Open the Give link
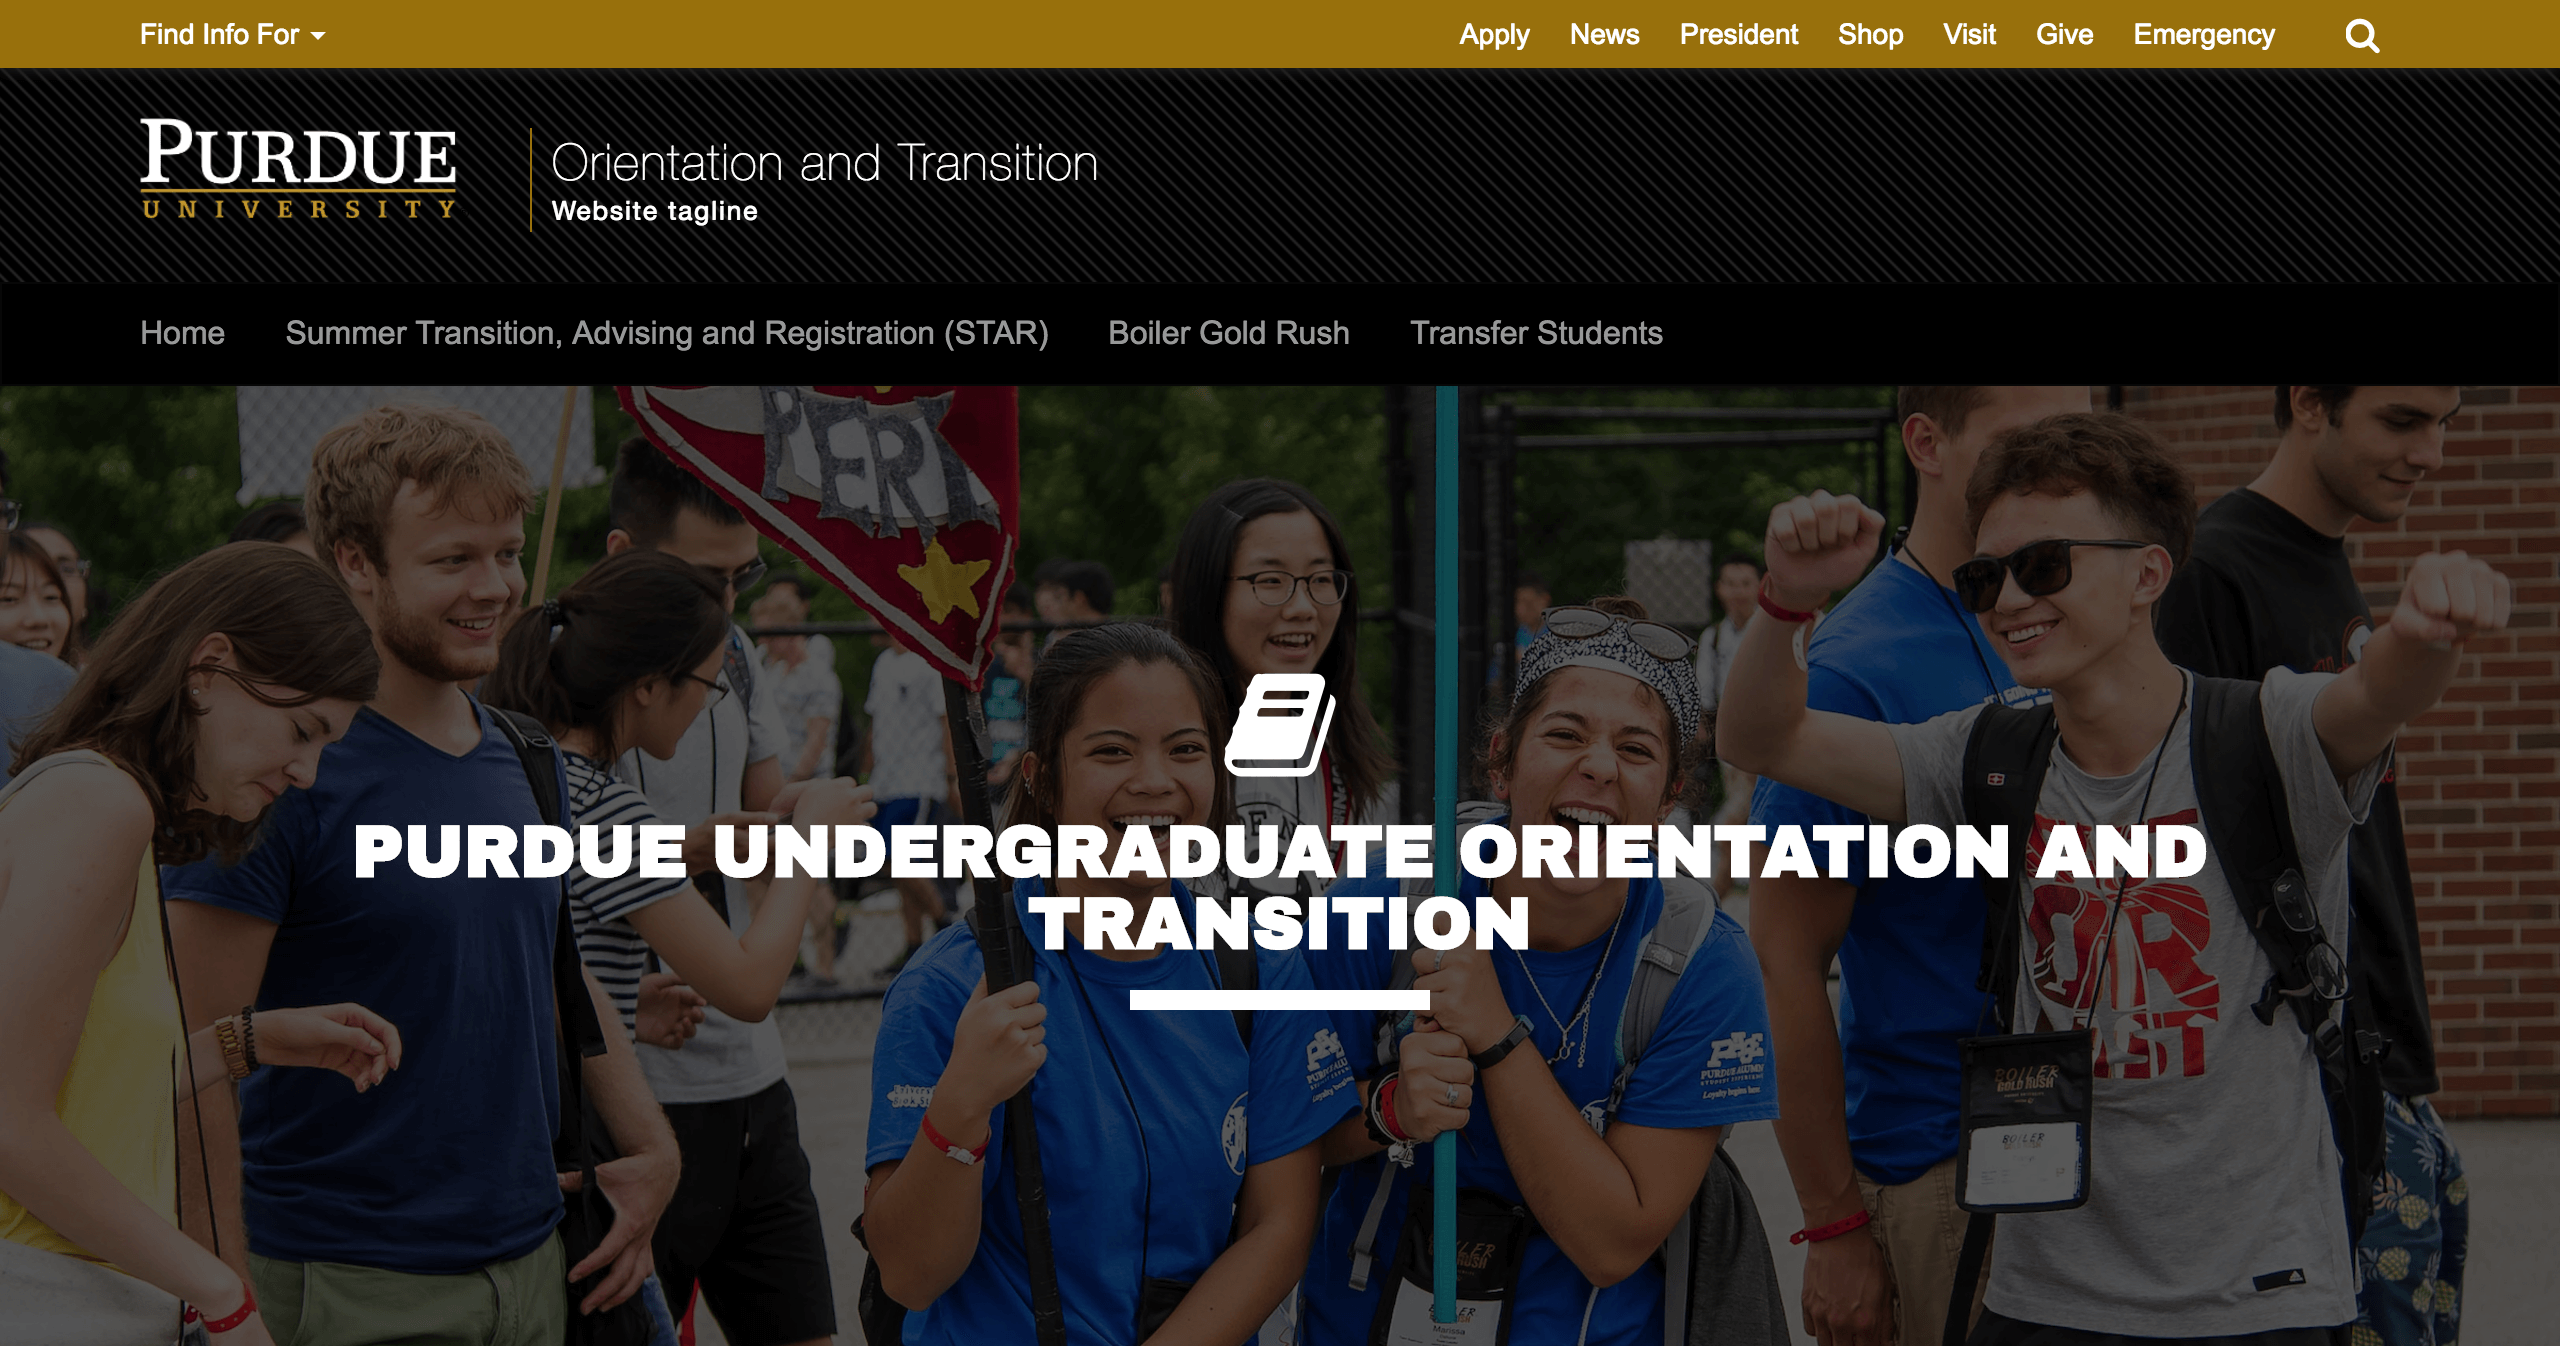 (2064, 34)
